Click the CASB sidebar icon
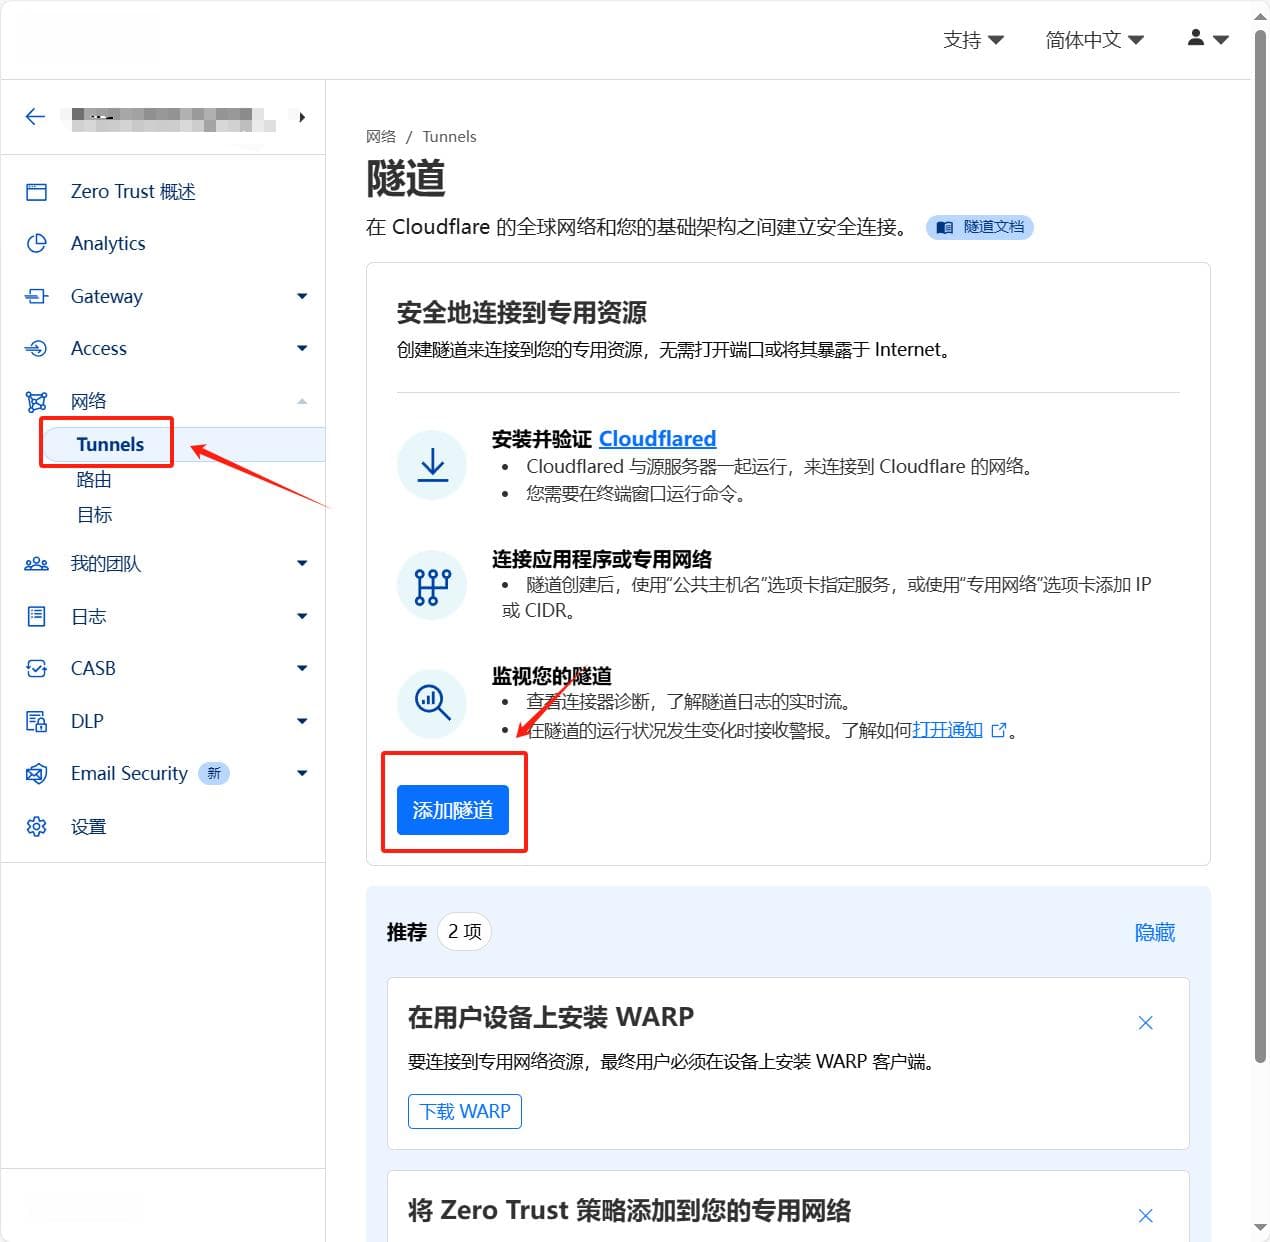 [36, 668]
